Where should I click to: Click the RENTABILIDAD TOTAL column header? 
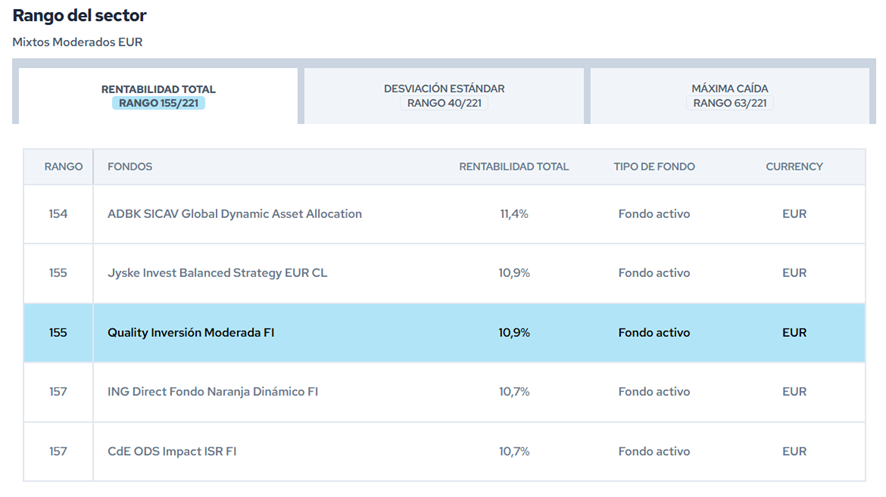pyautogui.click(x=514, y=167)
